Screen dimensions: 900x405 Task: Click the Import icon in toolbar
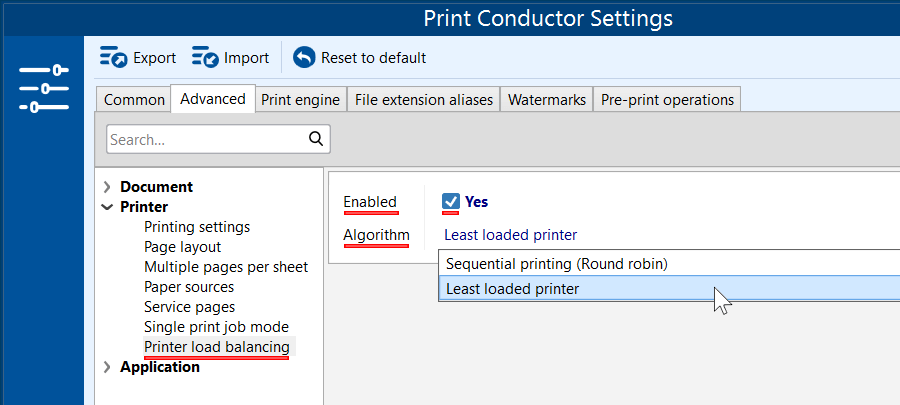pyautogui.click(x=205, y=58)
